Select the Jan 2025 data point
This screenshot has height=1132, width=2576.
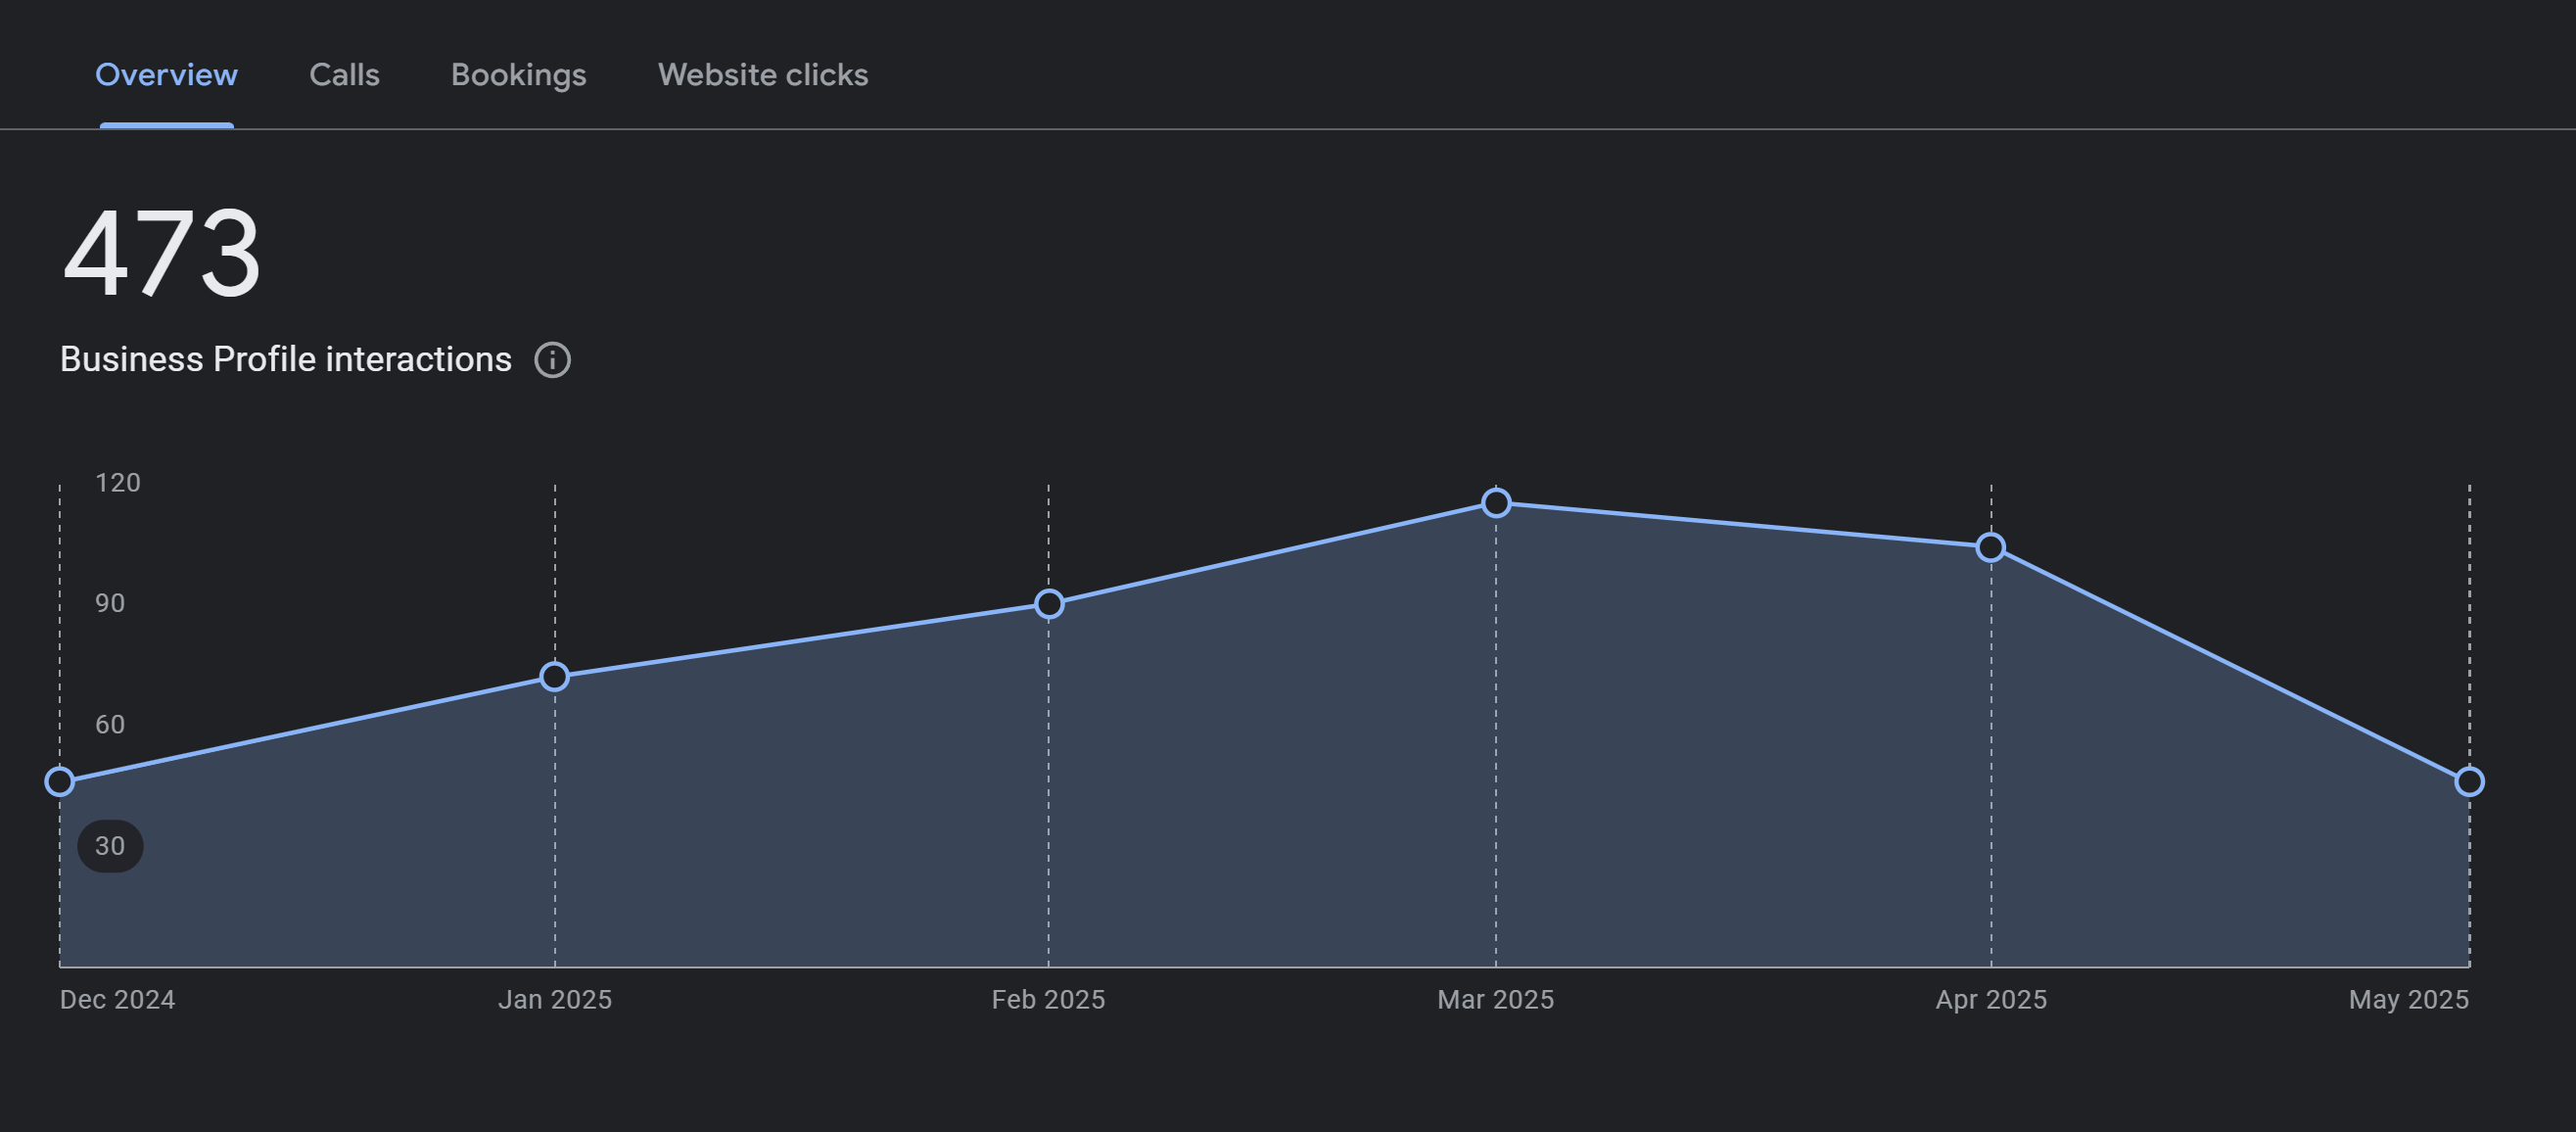coord(555,677)
